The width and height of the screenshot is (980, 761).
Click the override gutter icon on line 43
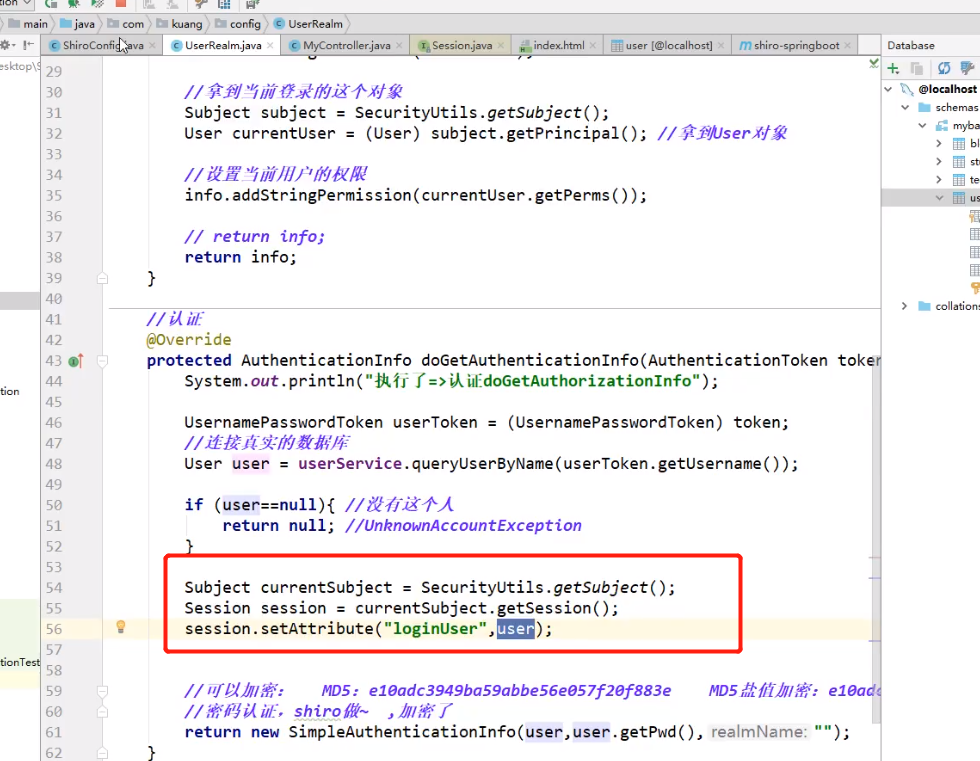[75, 361]
